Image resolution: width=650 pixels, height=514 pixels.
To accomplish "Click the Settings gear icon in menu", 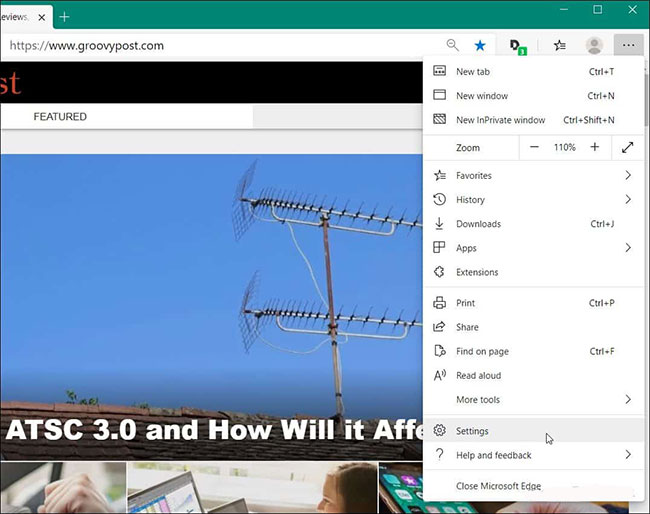I will click(439, 430).
